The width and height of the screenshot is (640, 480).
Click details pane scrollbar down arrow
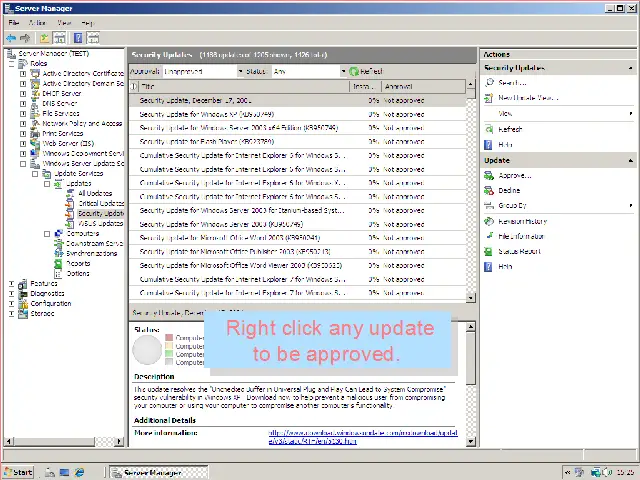pyautogui.click(x=470, y=441)
